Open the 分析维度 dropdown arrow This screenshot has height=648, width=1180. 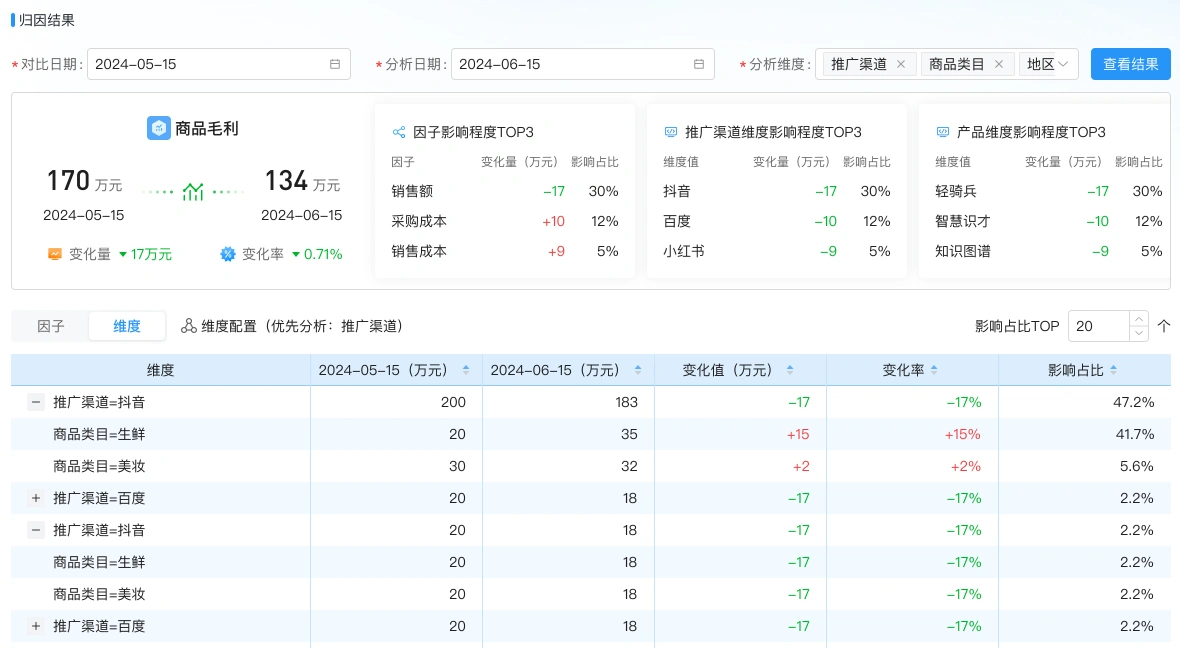coord(1064,64)
